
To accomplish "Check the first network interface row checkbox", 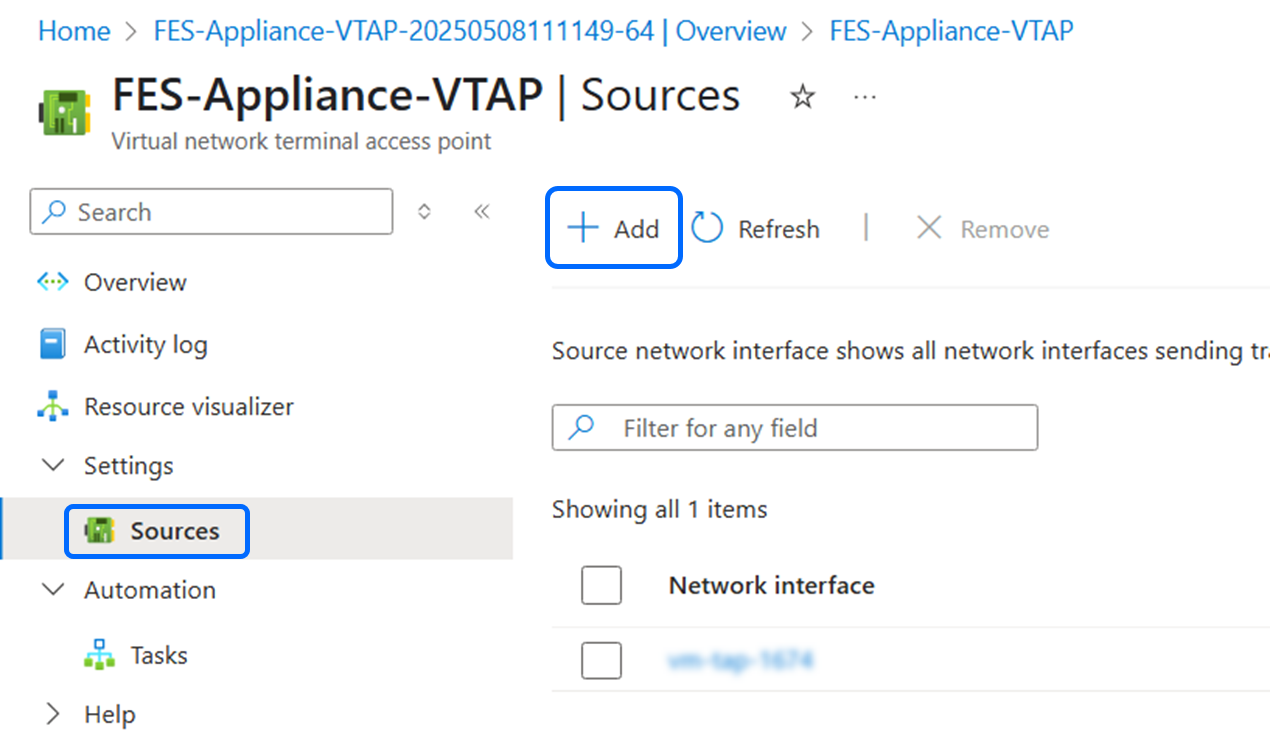I will [x=601, y=660].
